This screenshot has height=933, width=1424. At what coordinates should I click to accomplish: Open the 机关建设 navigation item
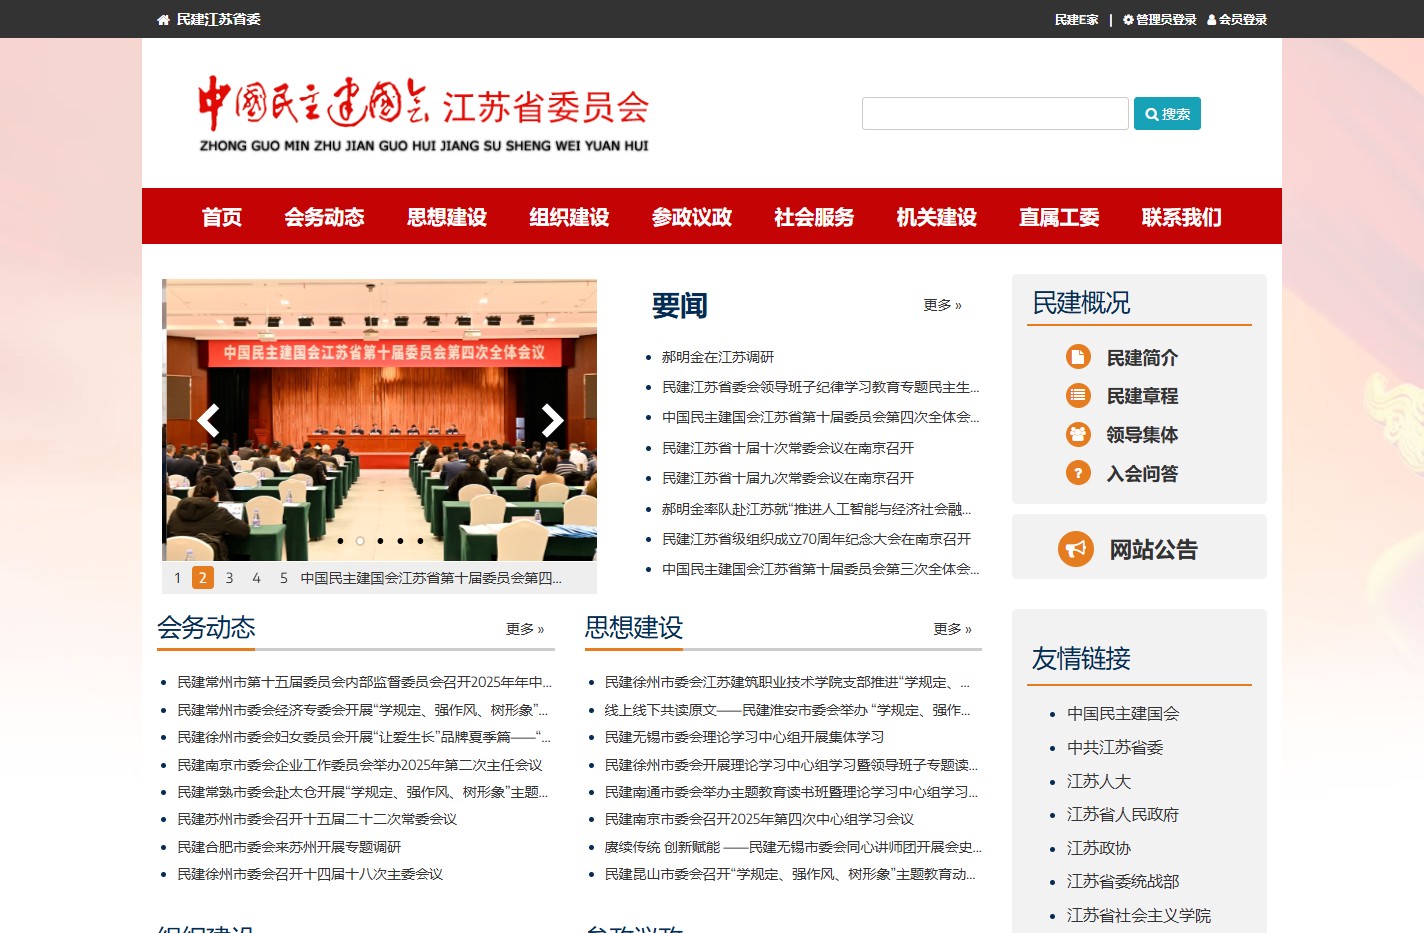click(937, 217)
